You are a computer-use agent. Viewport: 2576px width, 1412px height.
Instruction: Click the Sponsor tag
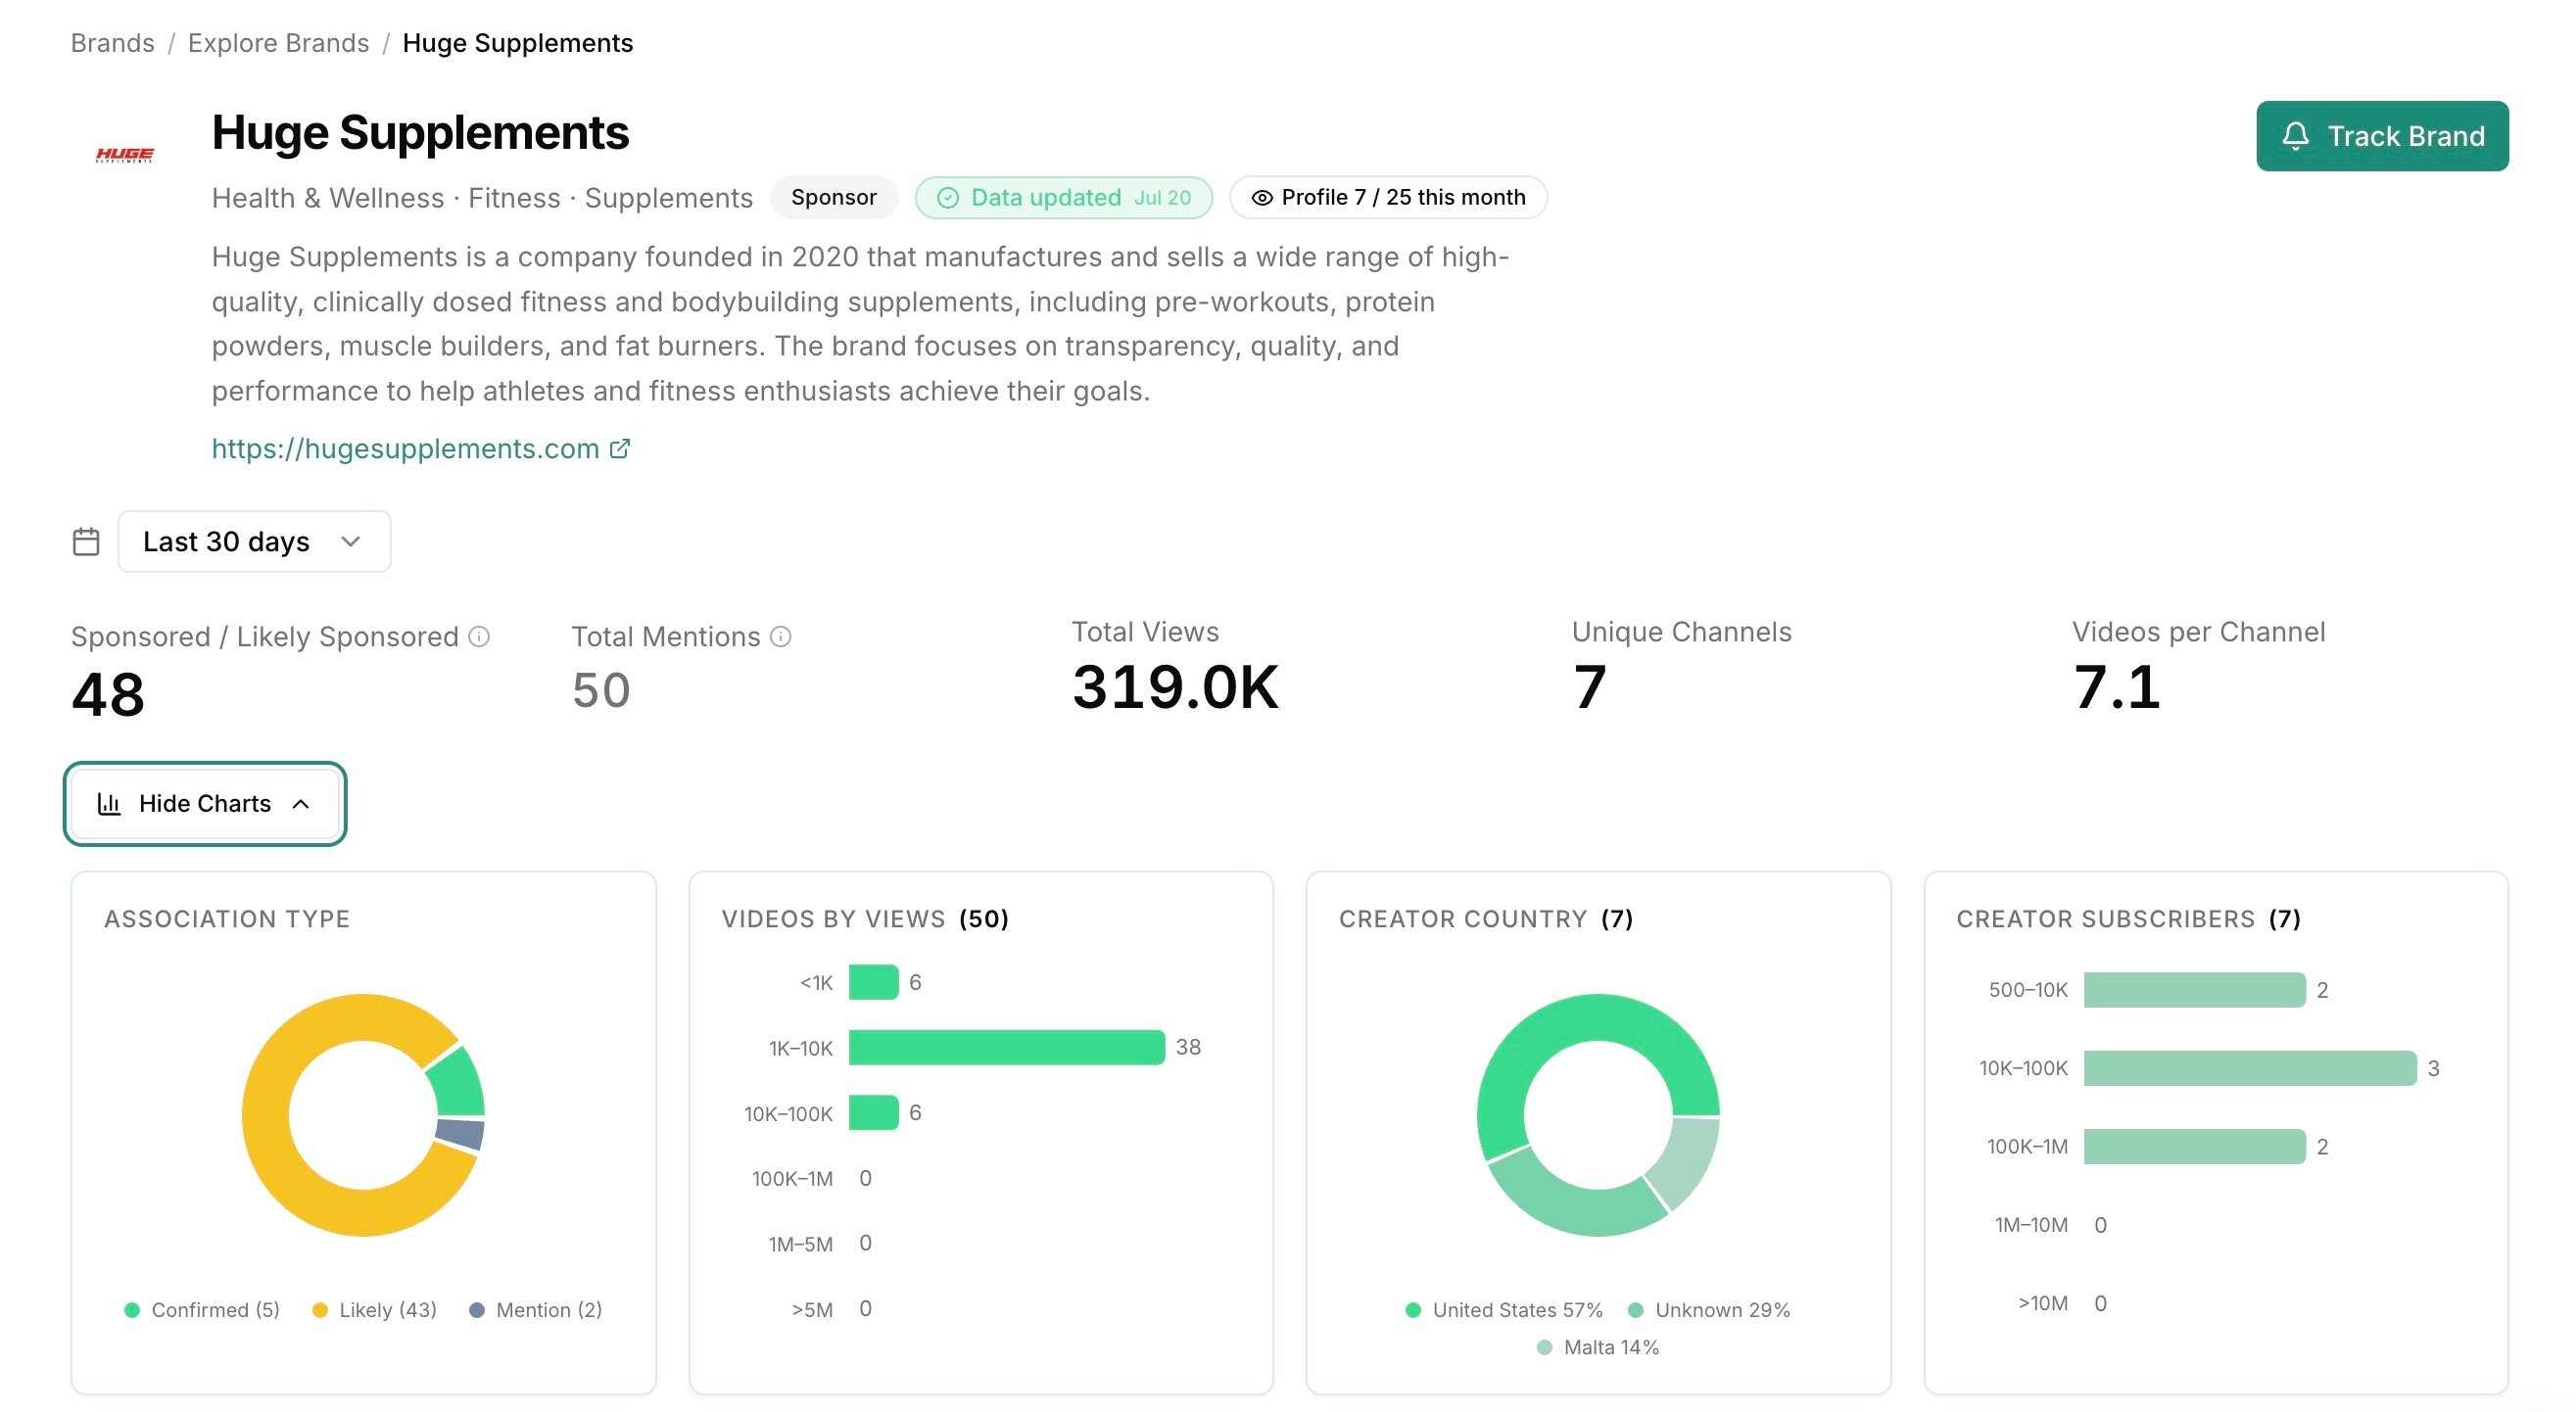coord(833,197)
